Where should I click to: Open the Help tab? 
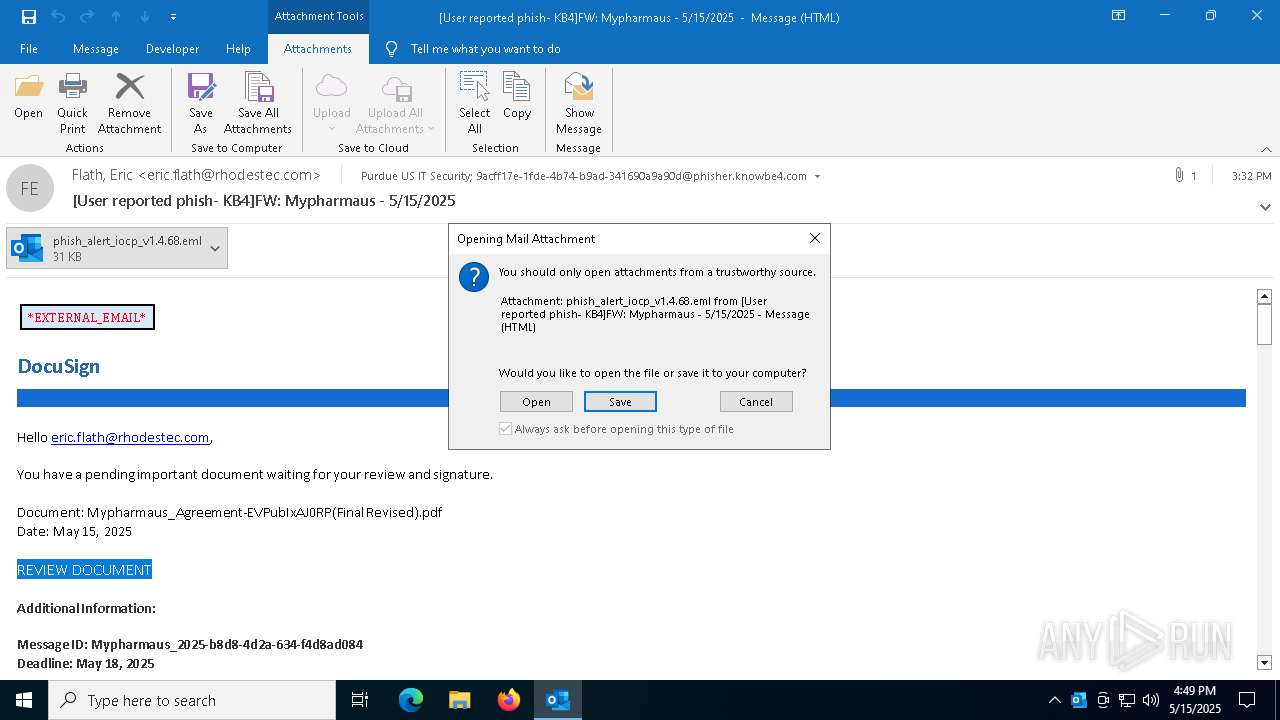click(238, 49)
